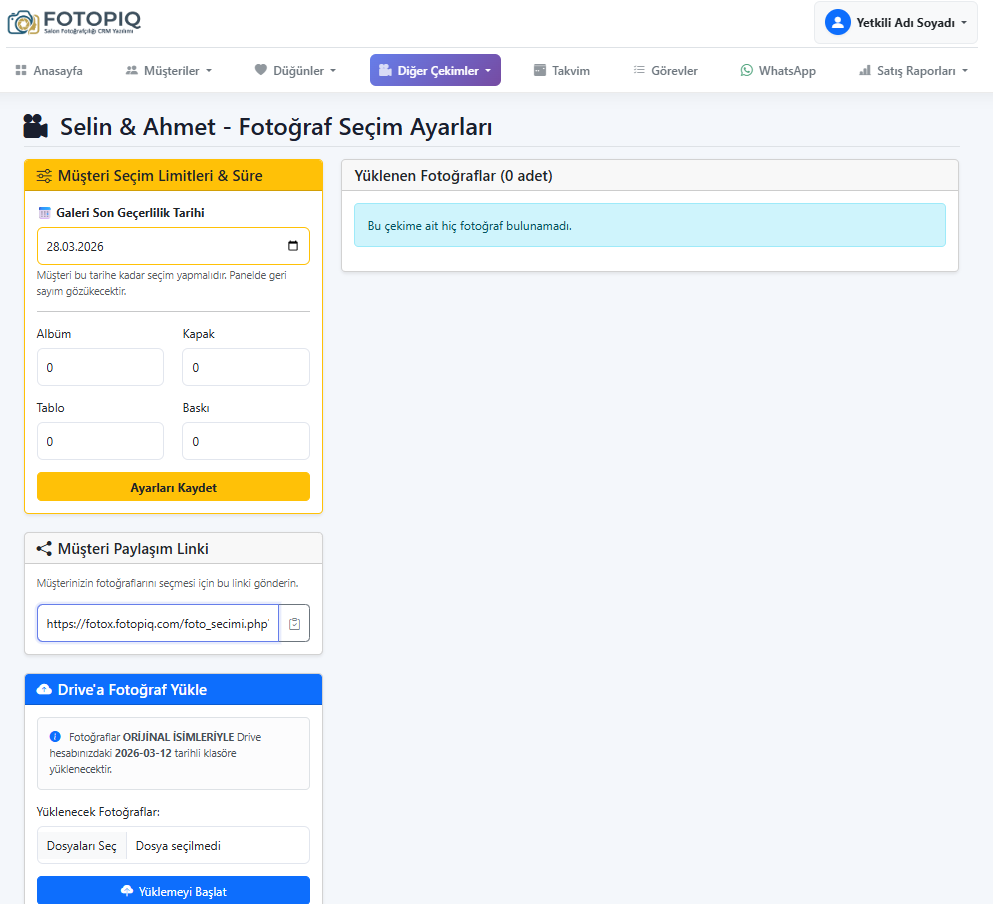The image size is (993, 904).
Task: Expand the Satış Raporları menu
Action: (x=913, y=71)
